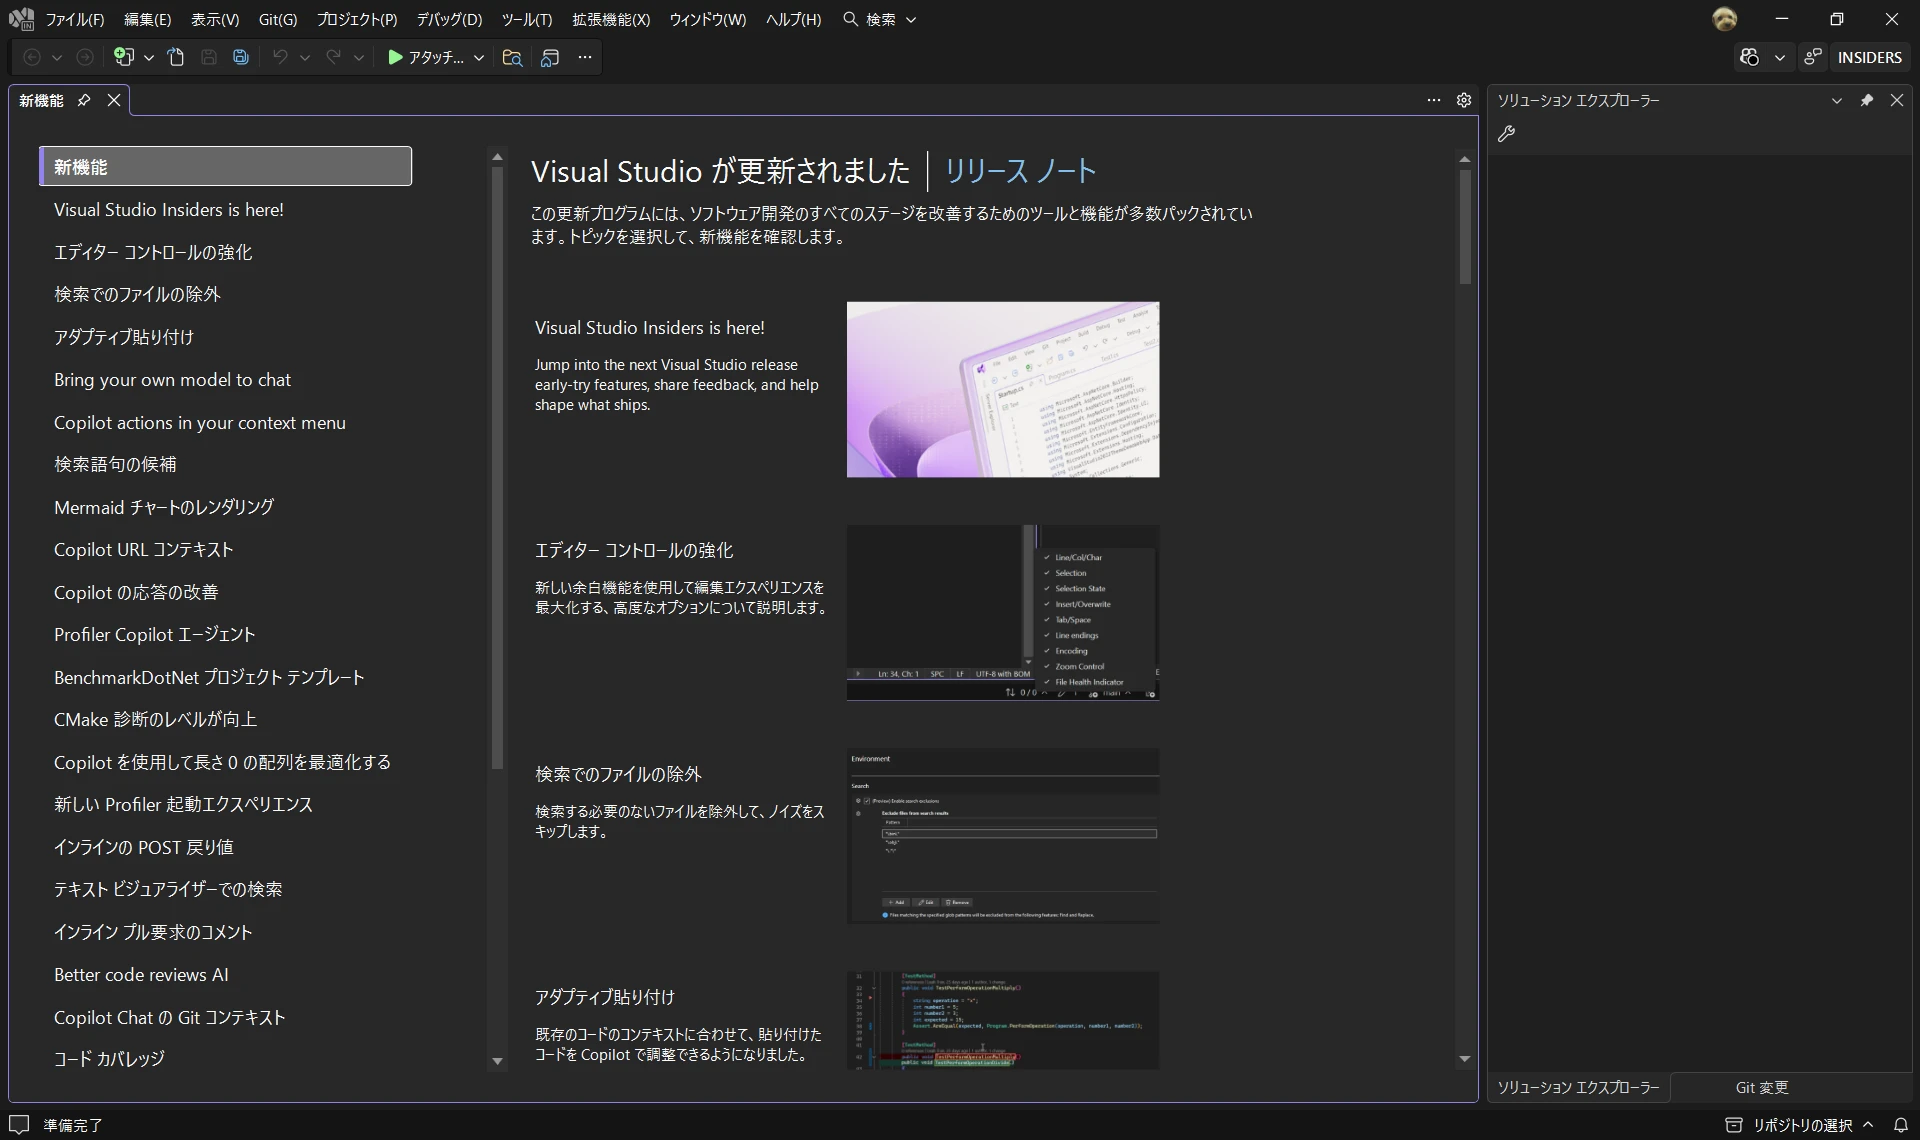This screenshot has height=1140, width=1920.
Task: Expand the new project dropdown arrow
Action: pos(149,57)
